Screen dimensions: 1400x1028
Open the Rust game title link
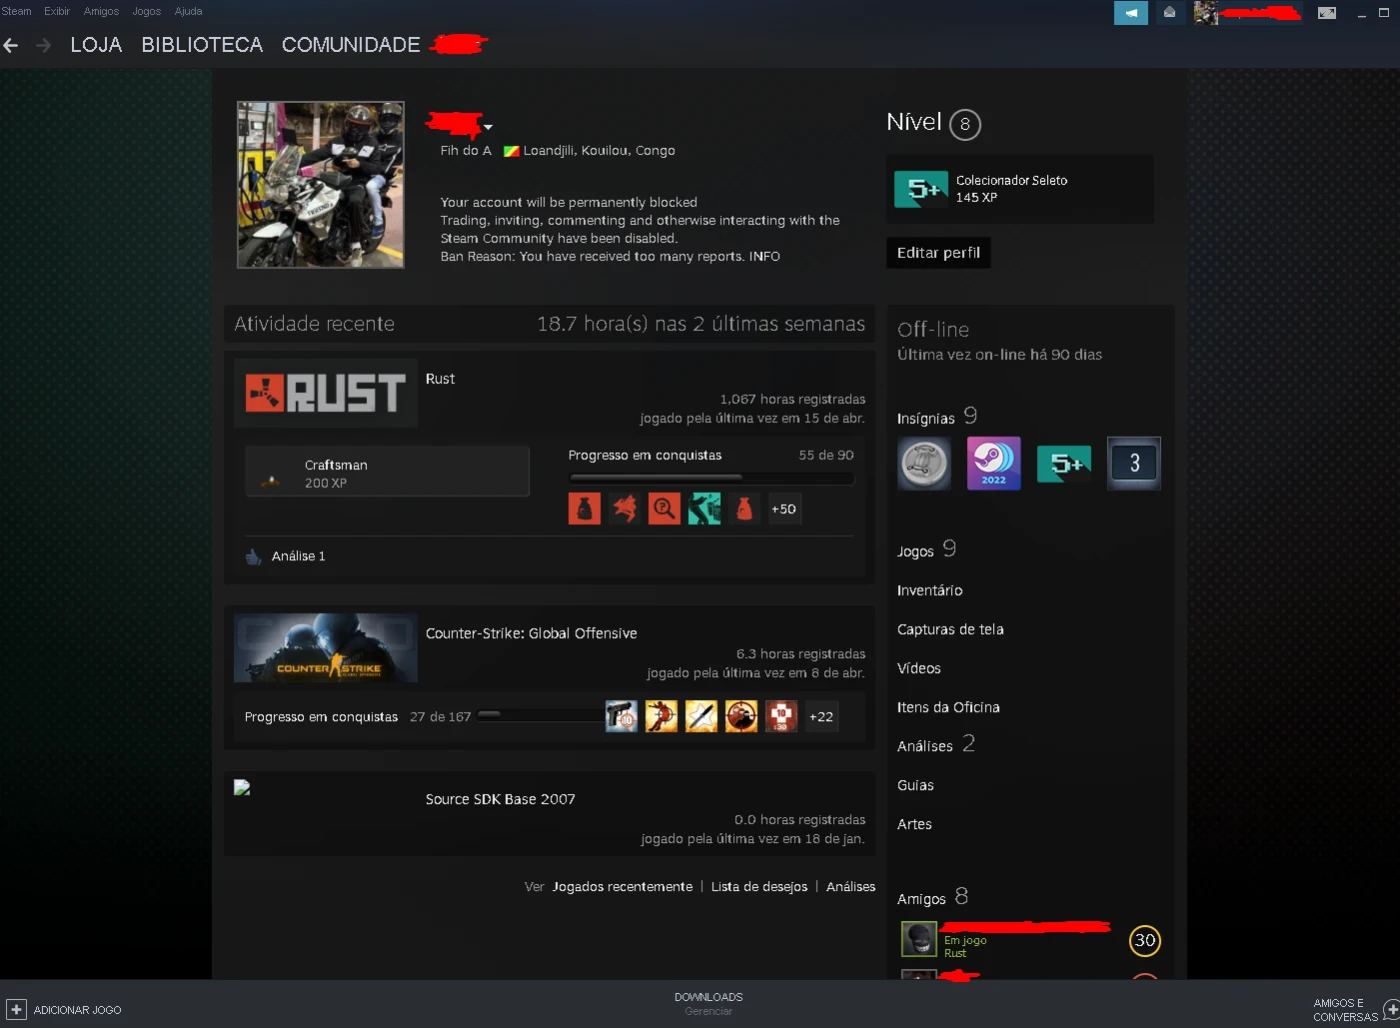coord(440,379)
